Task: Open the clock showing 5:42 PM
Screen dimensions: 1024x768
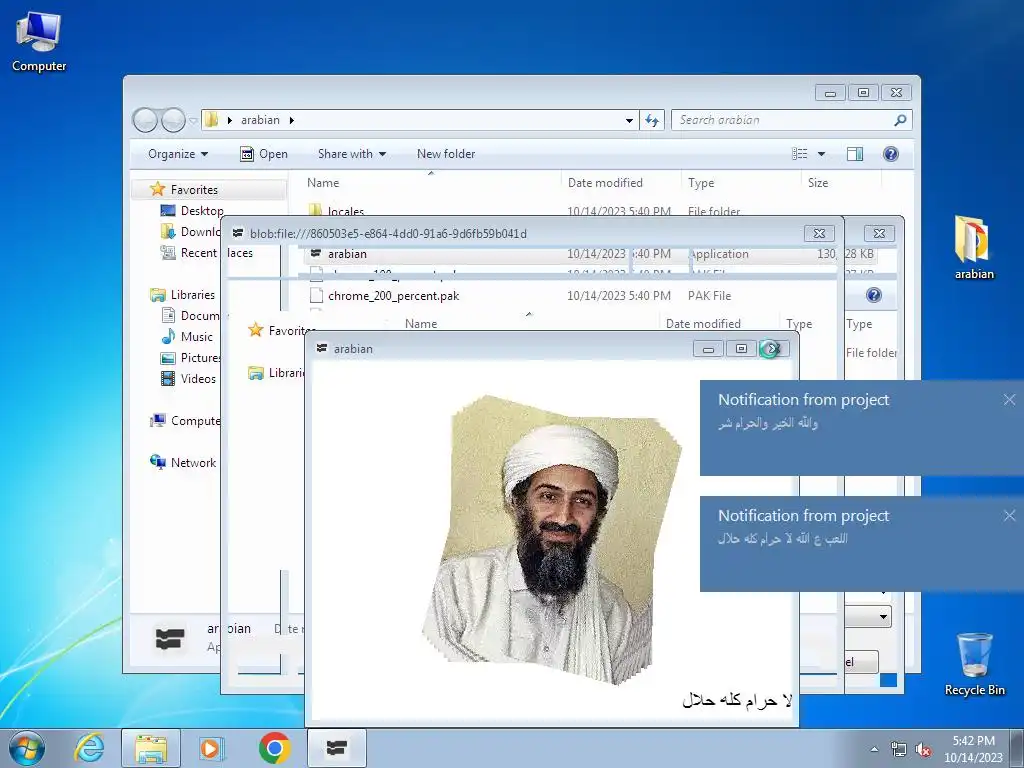Action: coord(973,748)
